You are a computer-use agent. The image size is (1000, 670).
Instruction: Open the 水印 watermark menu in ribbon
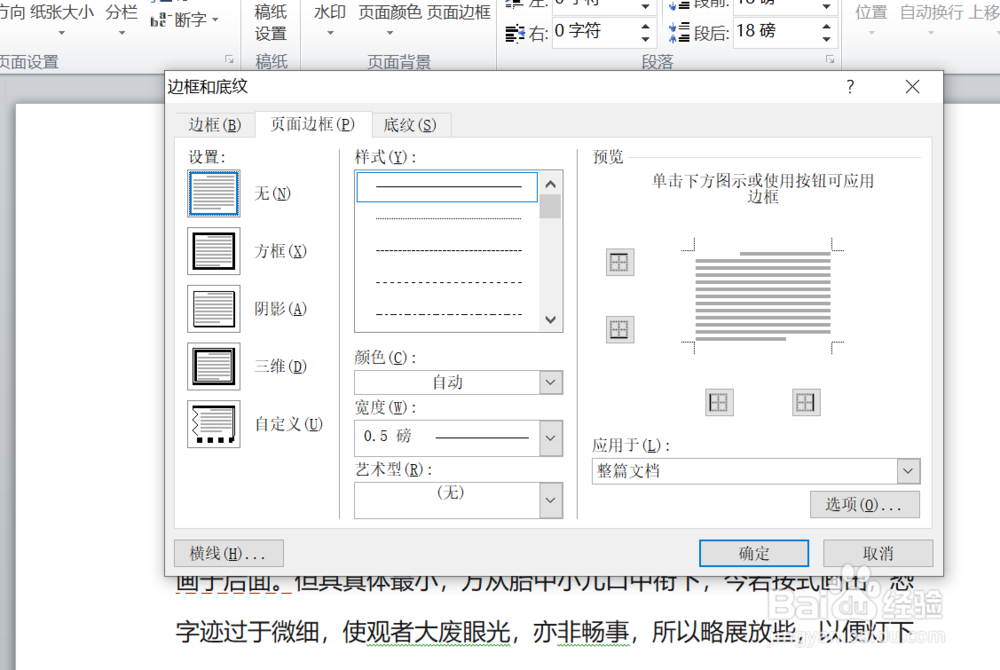point(330,19)
